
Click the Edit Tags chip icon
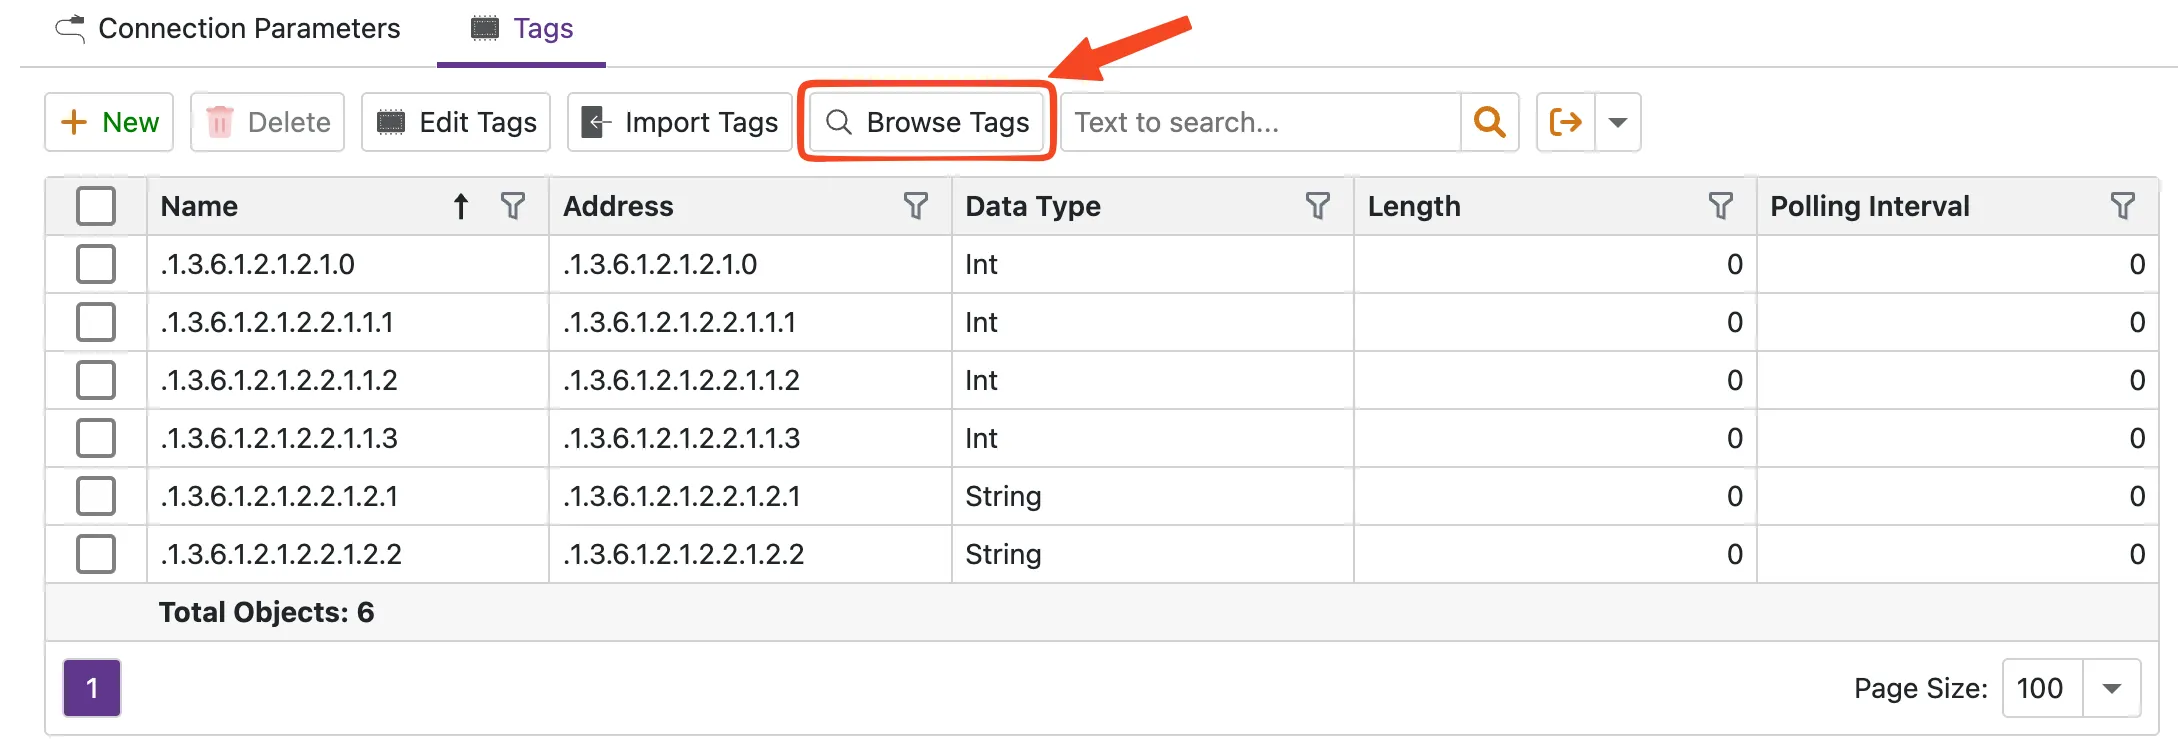(391, 121)
